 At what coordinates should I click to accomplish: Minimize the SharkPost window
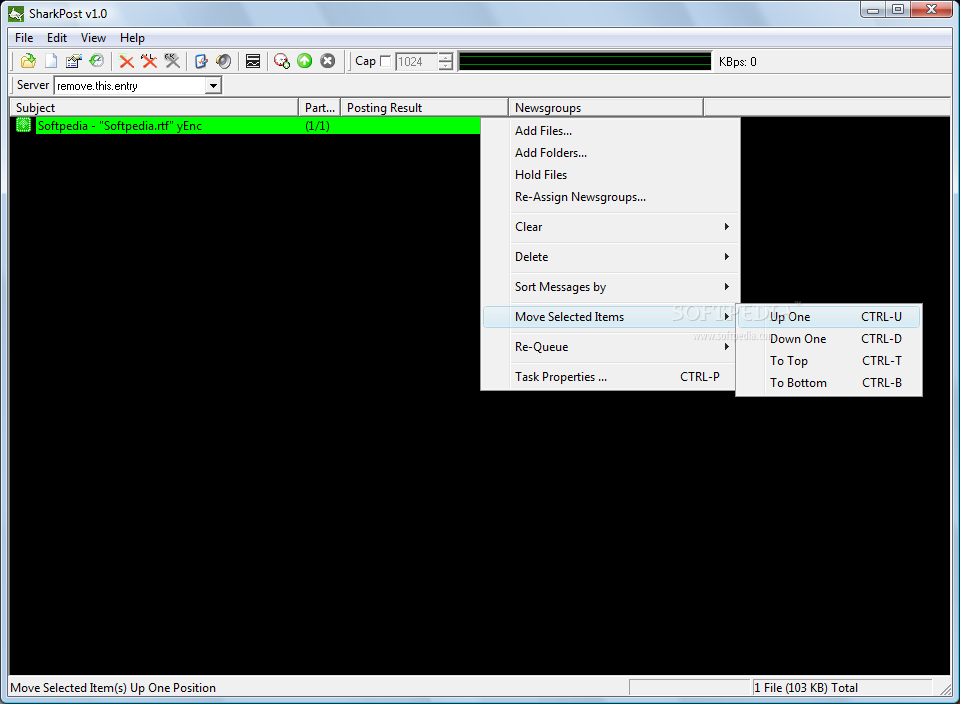873,9
